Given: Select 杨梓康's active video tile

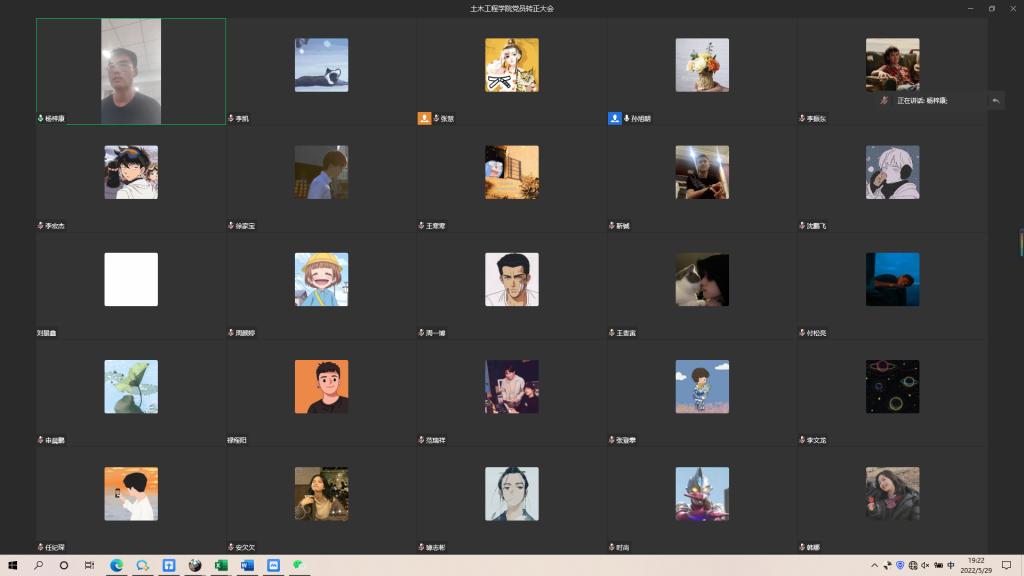Looking at the screenshot, I should [131, 71].
